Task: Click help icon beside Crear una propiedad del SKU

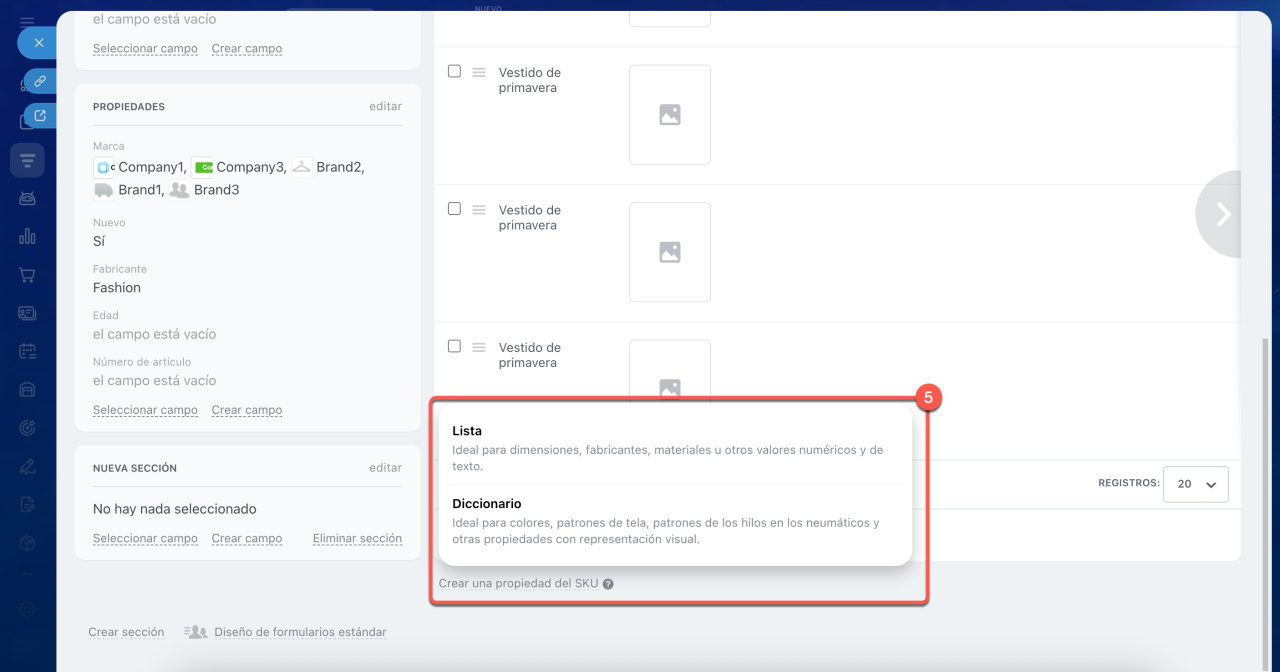Action: [x=608, y=584]
